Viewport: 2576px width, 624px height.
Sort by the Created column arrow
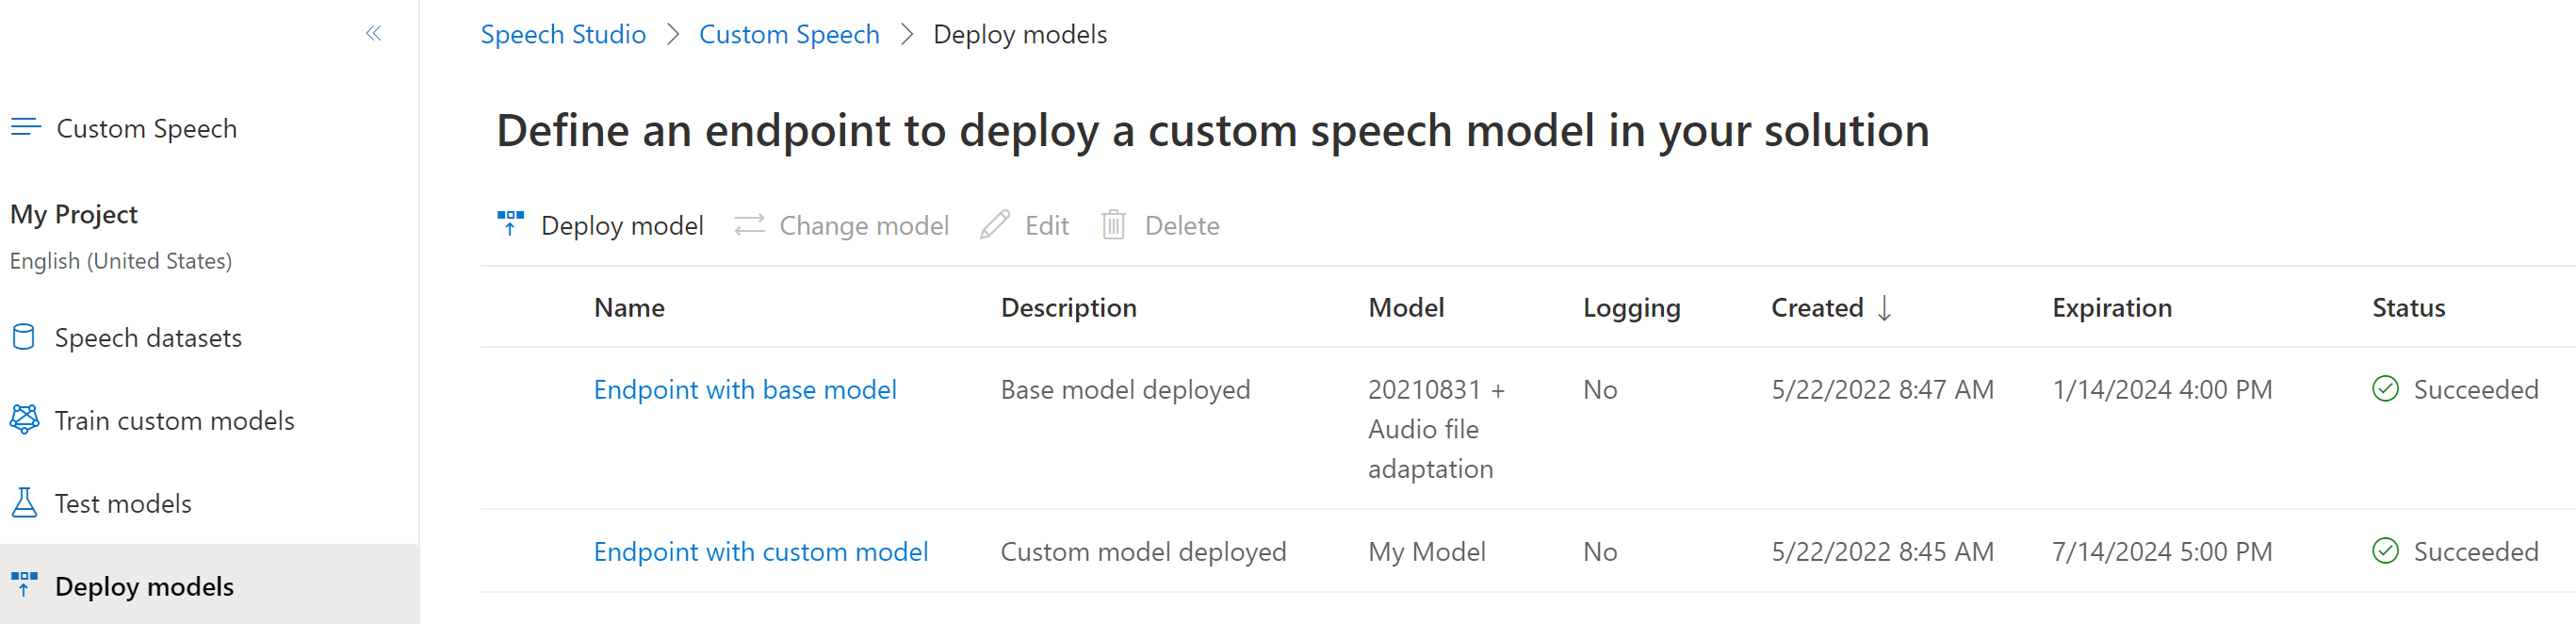1884,308
